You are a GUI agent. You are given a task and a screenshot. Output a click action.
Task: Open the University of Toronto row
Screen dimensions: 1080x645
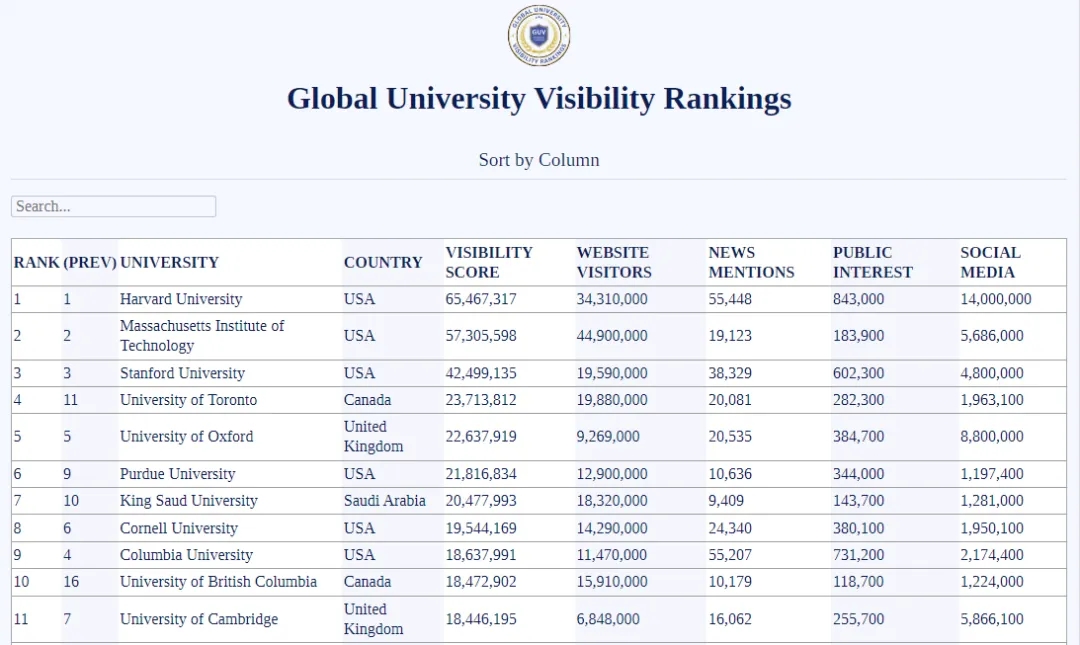tap(188, 400)
